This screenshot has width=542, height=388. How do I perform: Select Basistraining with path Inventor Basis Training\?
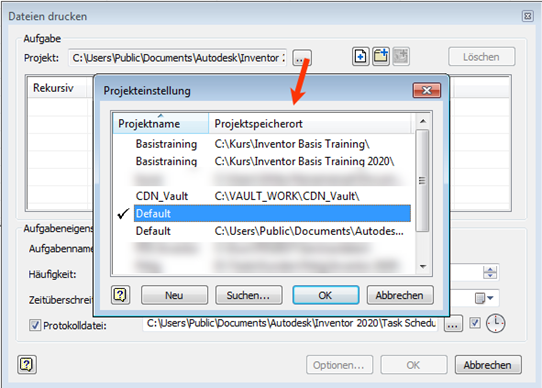point(262,144)
